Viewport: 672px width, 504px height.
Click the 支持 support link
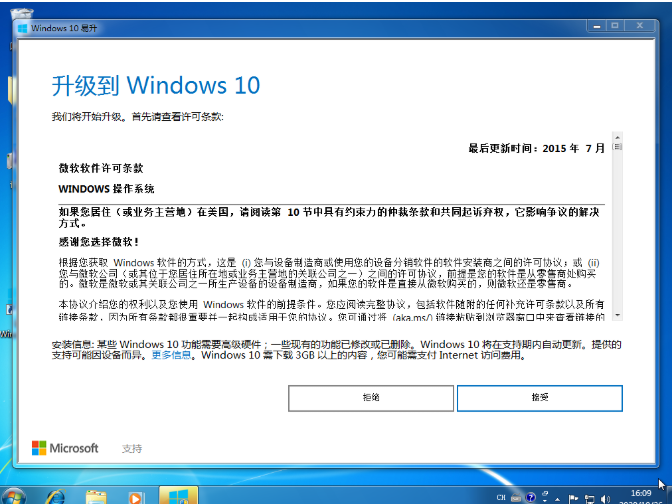pos(132,448)
